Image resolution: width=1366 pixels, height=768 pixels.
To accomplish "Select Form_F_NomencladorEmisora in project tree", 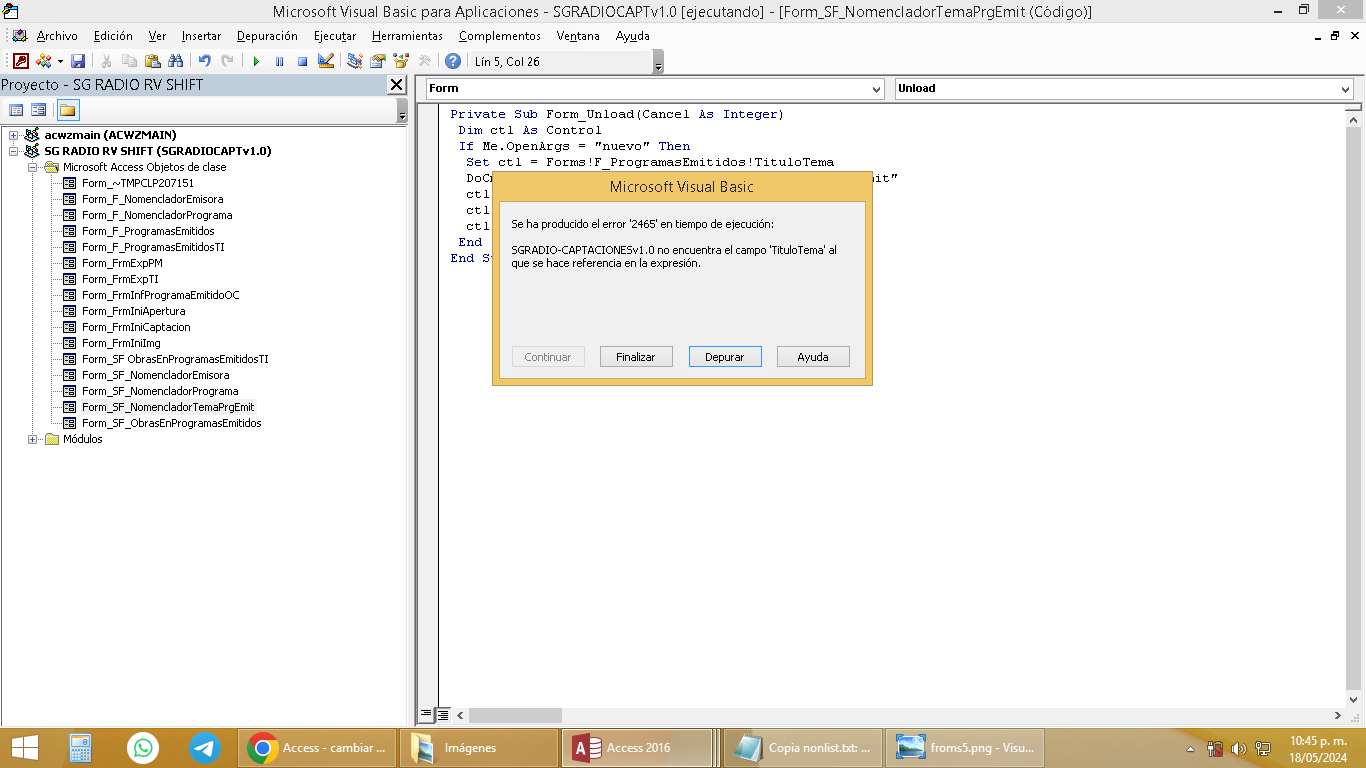I will pos(152,199).
